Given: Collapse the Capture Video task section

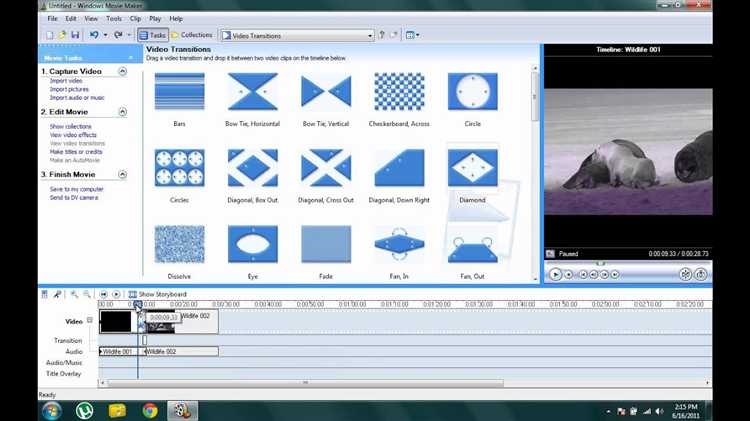Looking at the screenshot, I should tap(123, 71).
